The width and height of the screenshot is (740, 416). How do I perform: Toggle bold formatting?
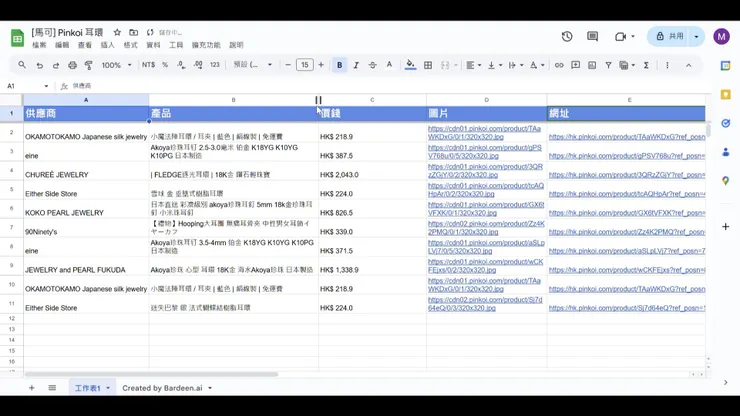click(339, 65)
